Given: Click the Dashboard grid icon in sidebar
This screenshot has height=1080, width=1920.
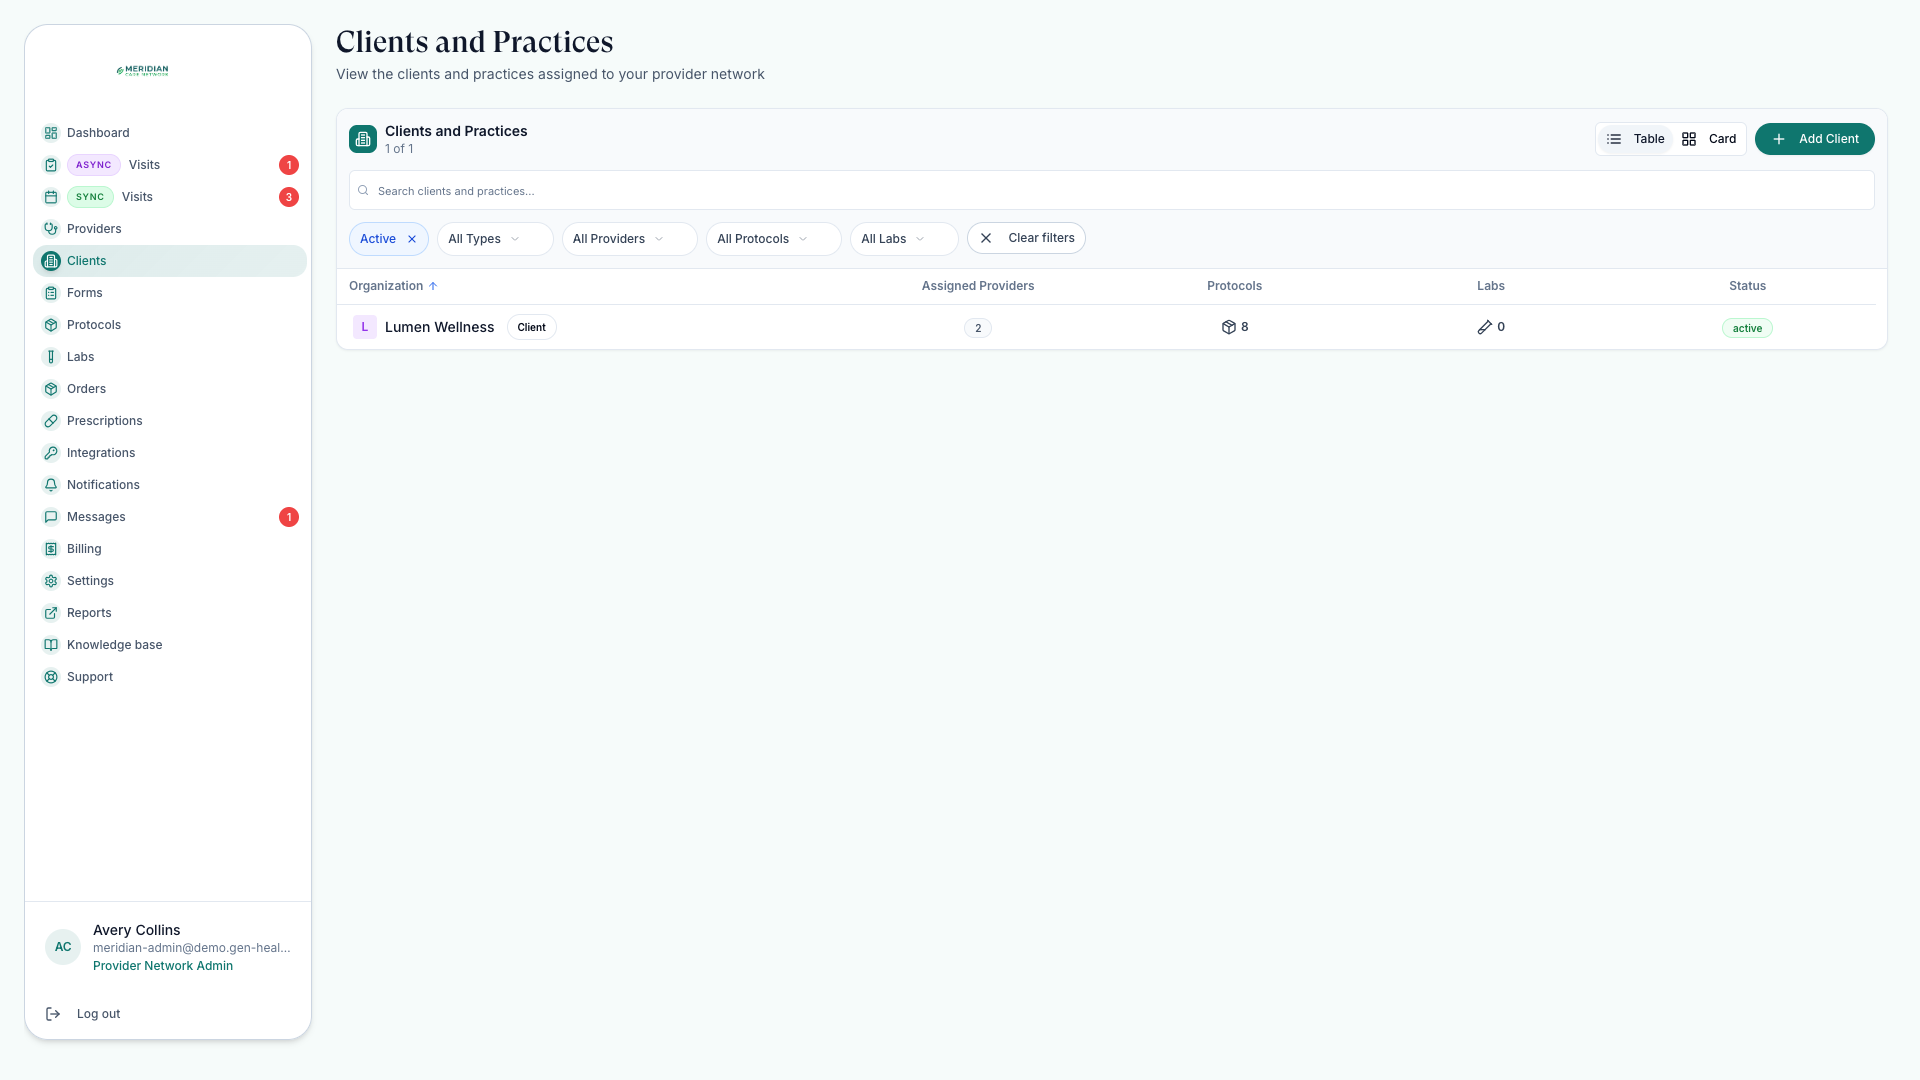Looking at the screenshot, I should click(x=51, y=133).
